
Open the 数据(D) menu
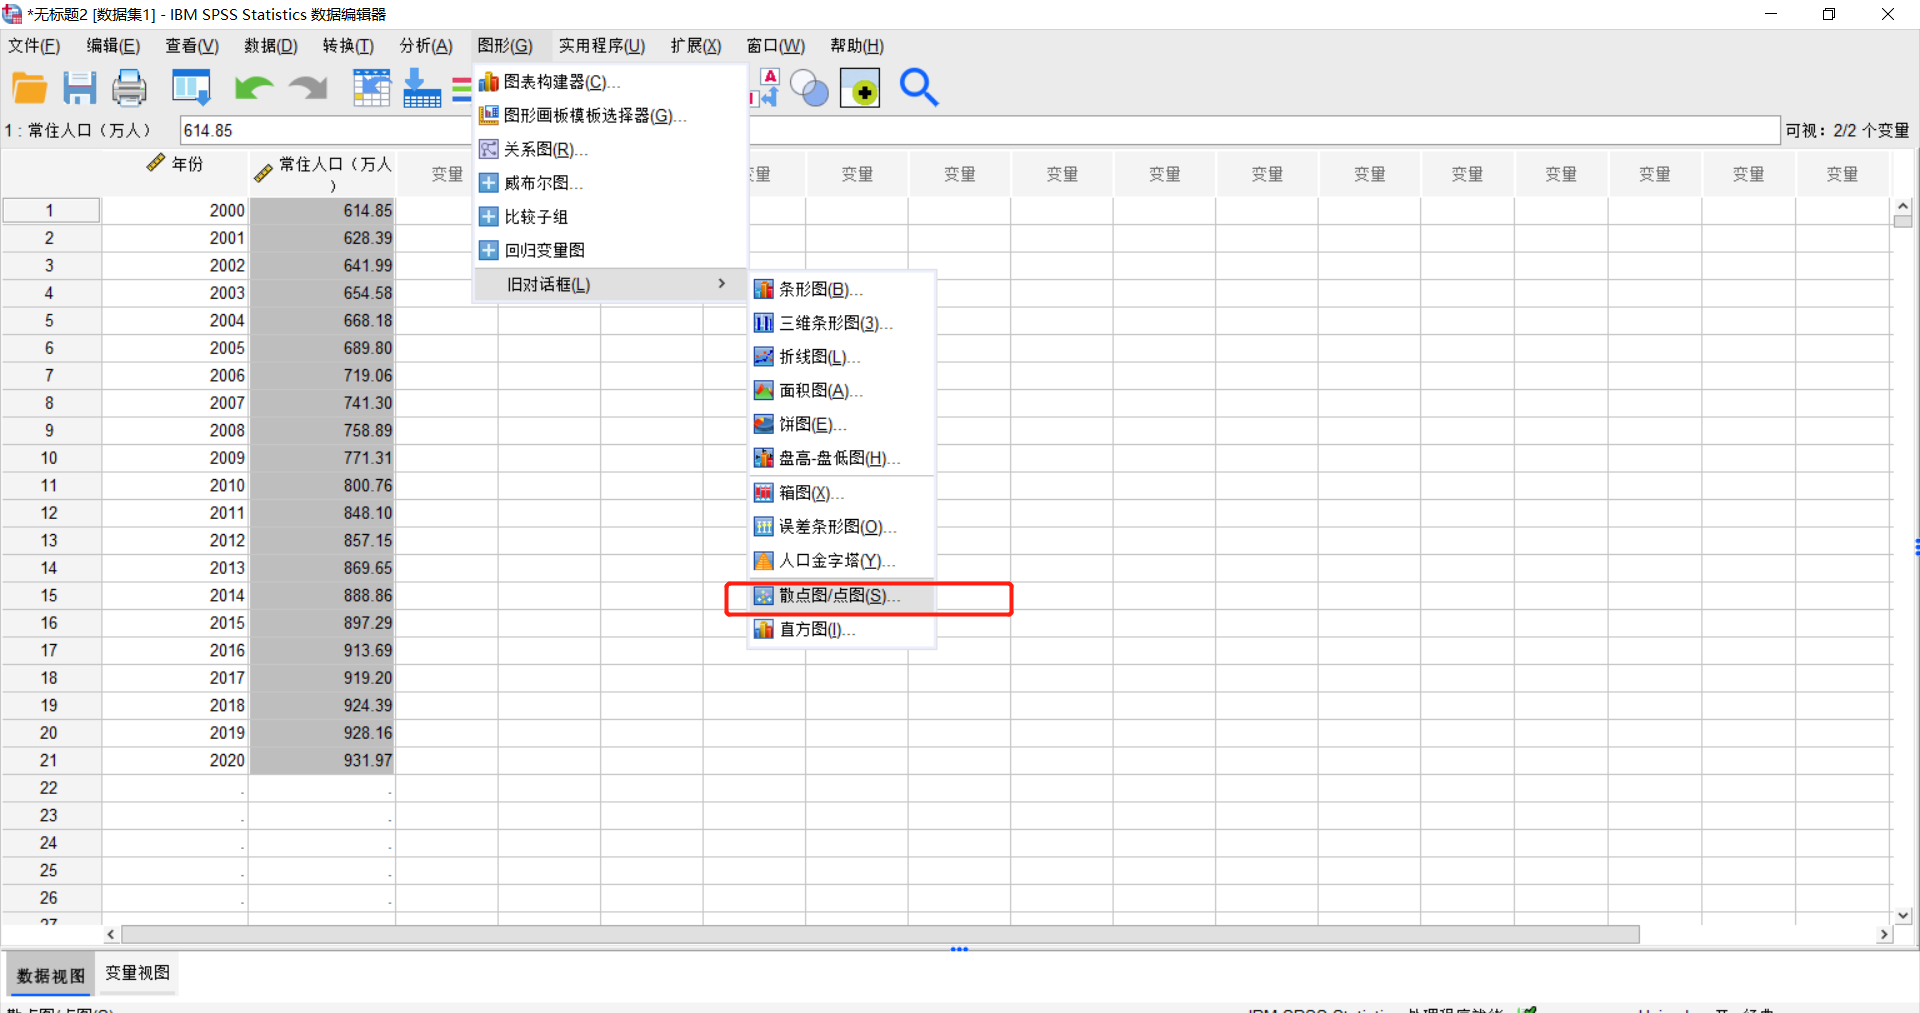(x=271, y=46)
